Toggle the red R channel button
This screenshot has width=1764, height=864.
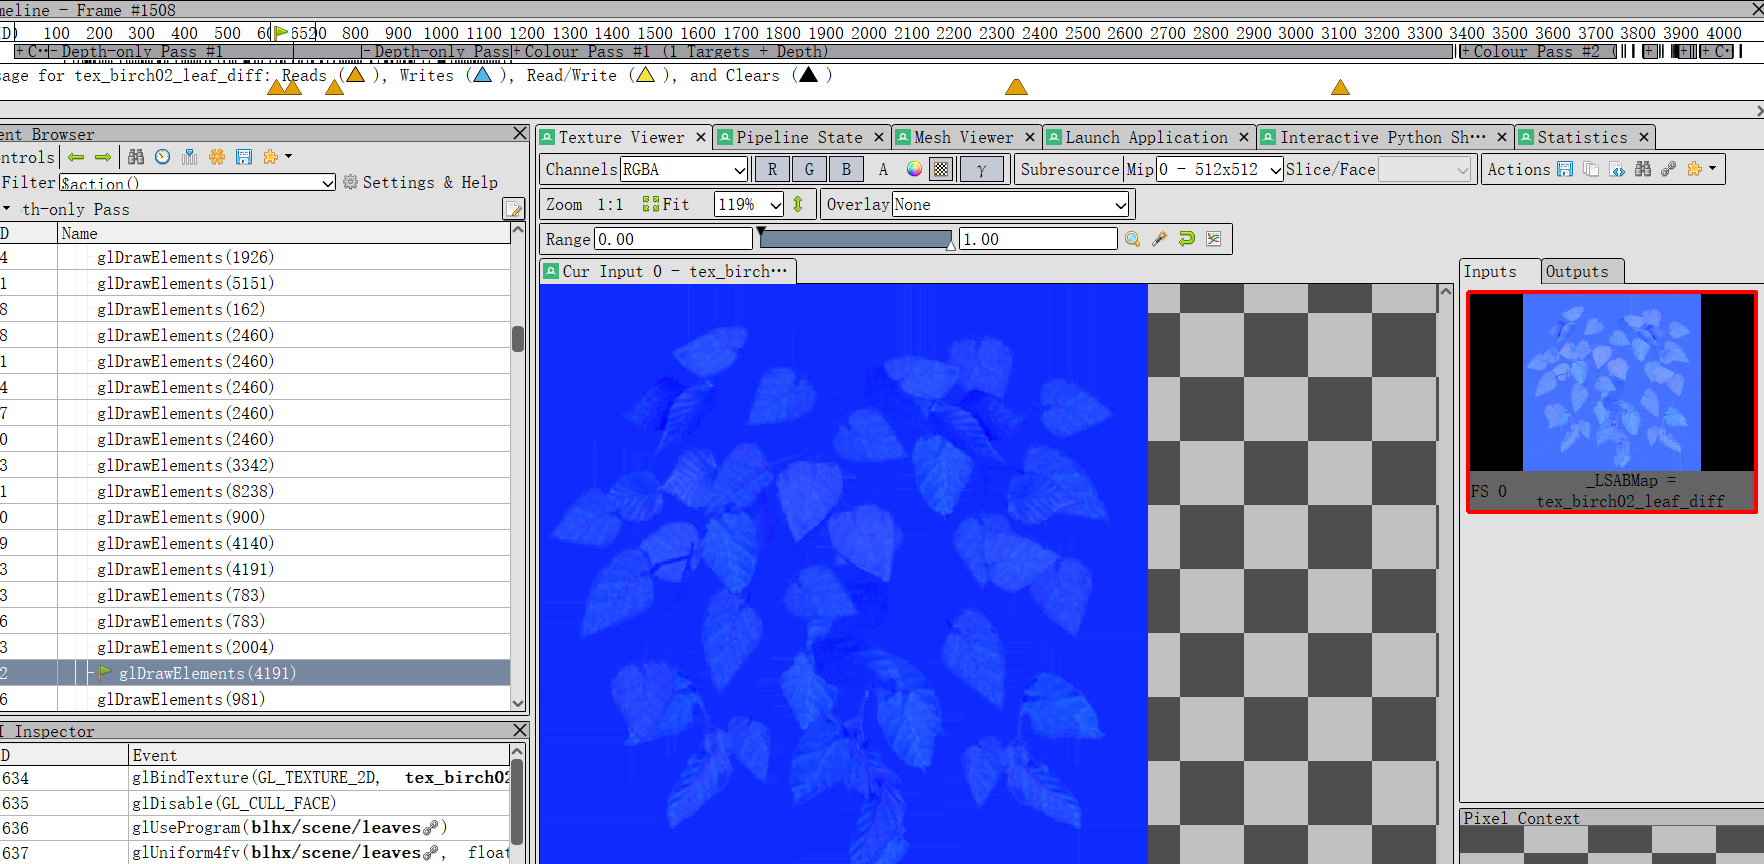point(771,170)
